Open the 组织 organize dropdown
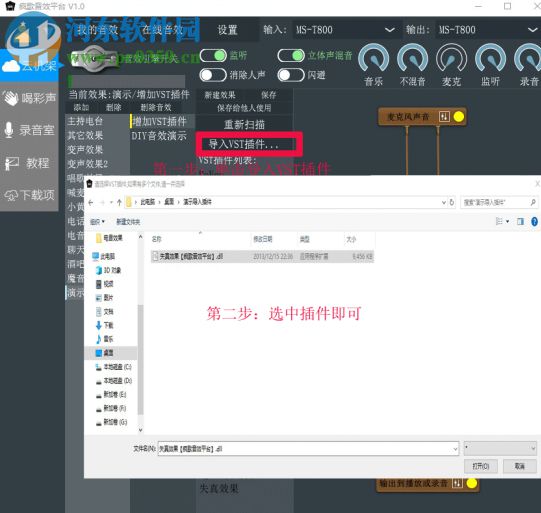This screenshot has width=541, height=513. [97, 221]
